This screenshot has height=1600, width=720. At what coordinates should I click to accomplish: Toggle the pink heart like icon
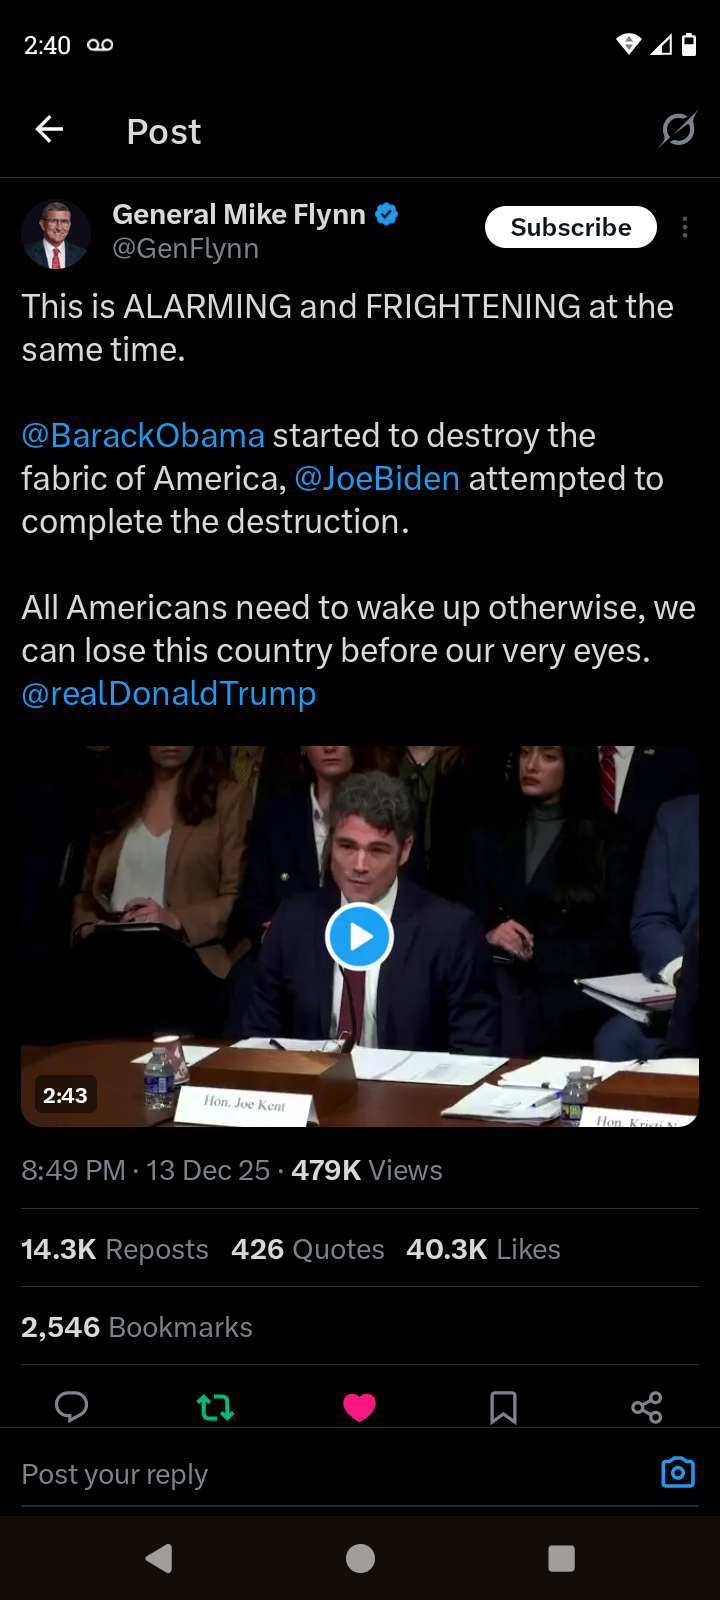tap(359, 1407)
